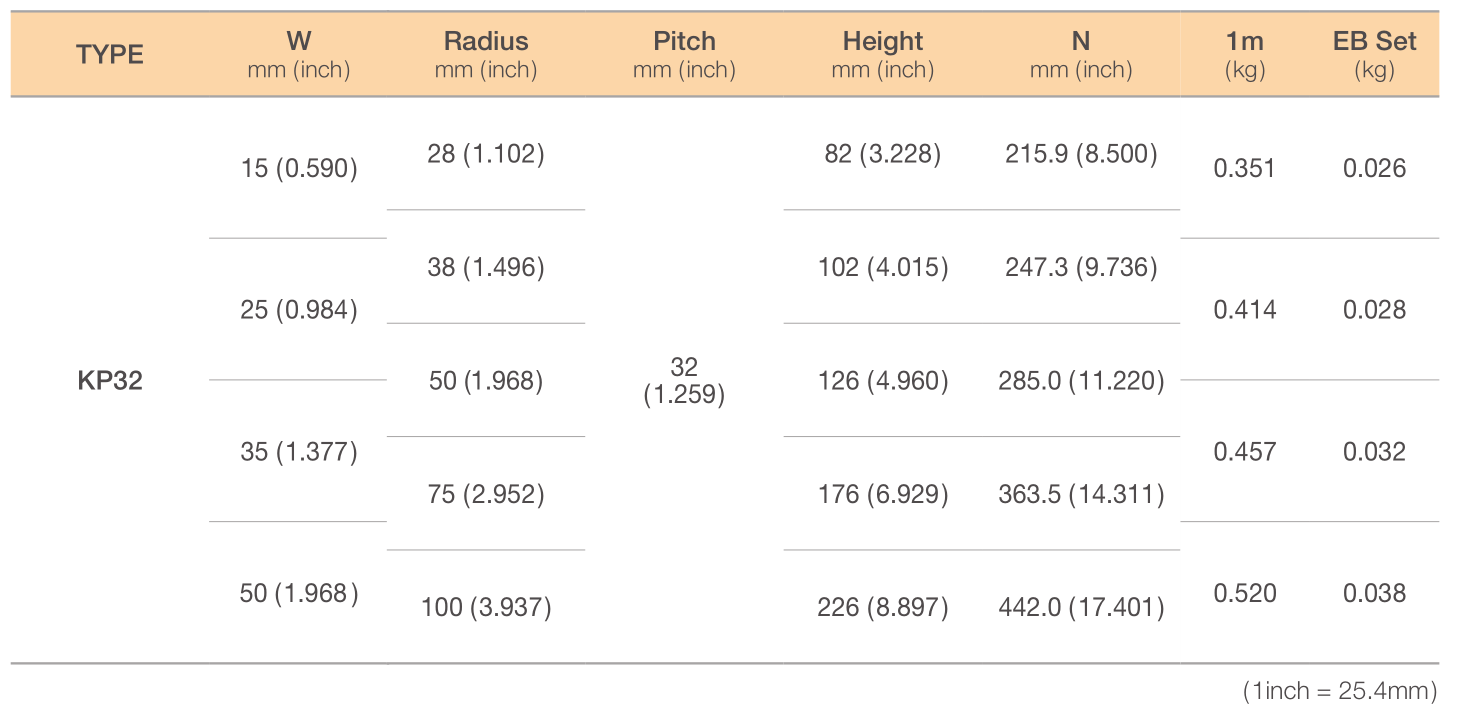Click the Radius column header
This screenshot has width=1458, height=717.
486,55
